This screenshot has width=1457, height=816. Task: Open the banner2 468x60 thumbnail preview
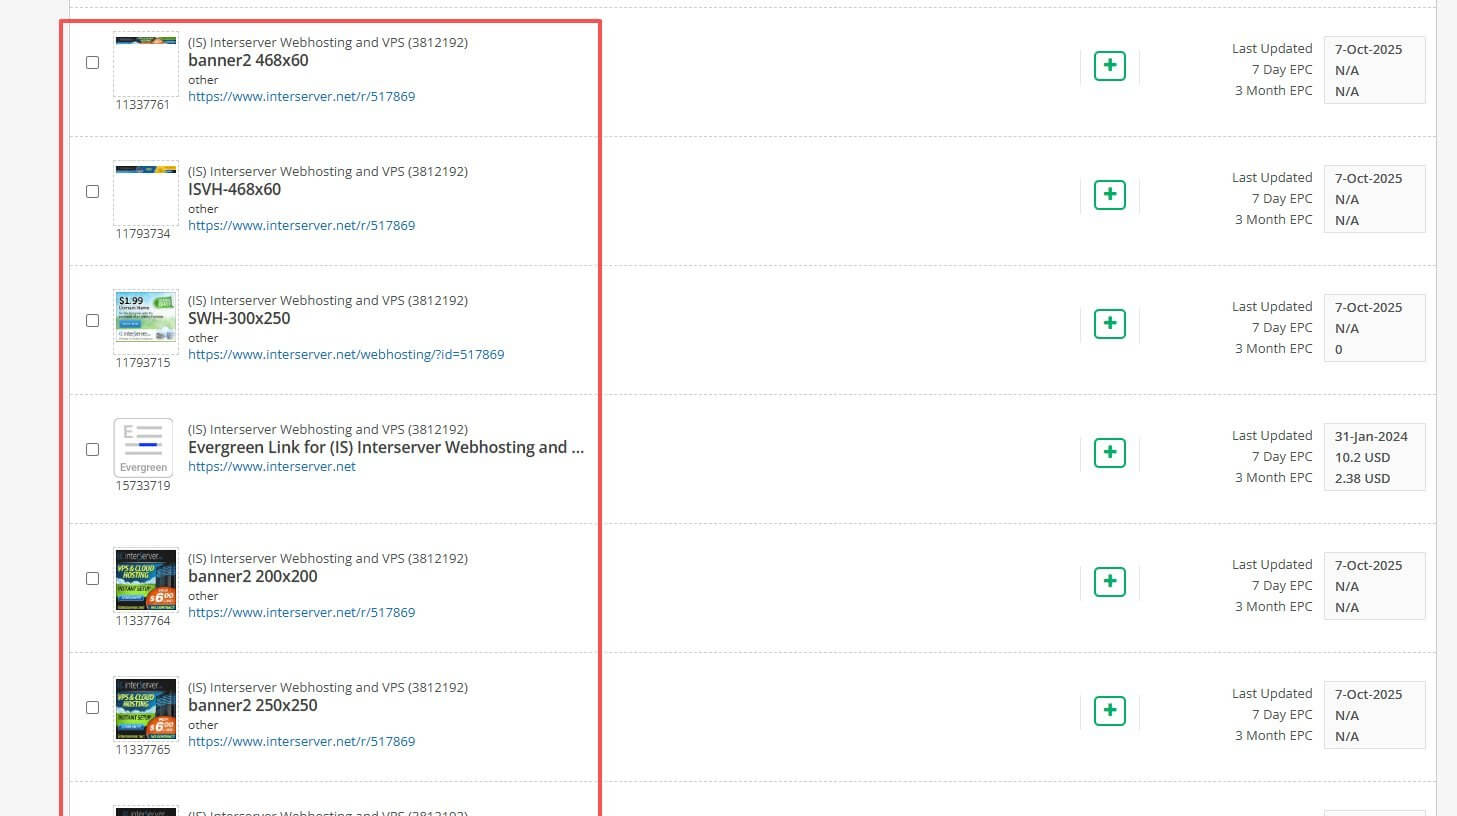click(146, 64)
